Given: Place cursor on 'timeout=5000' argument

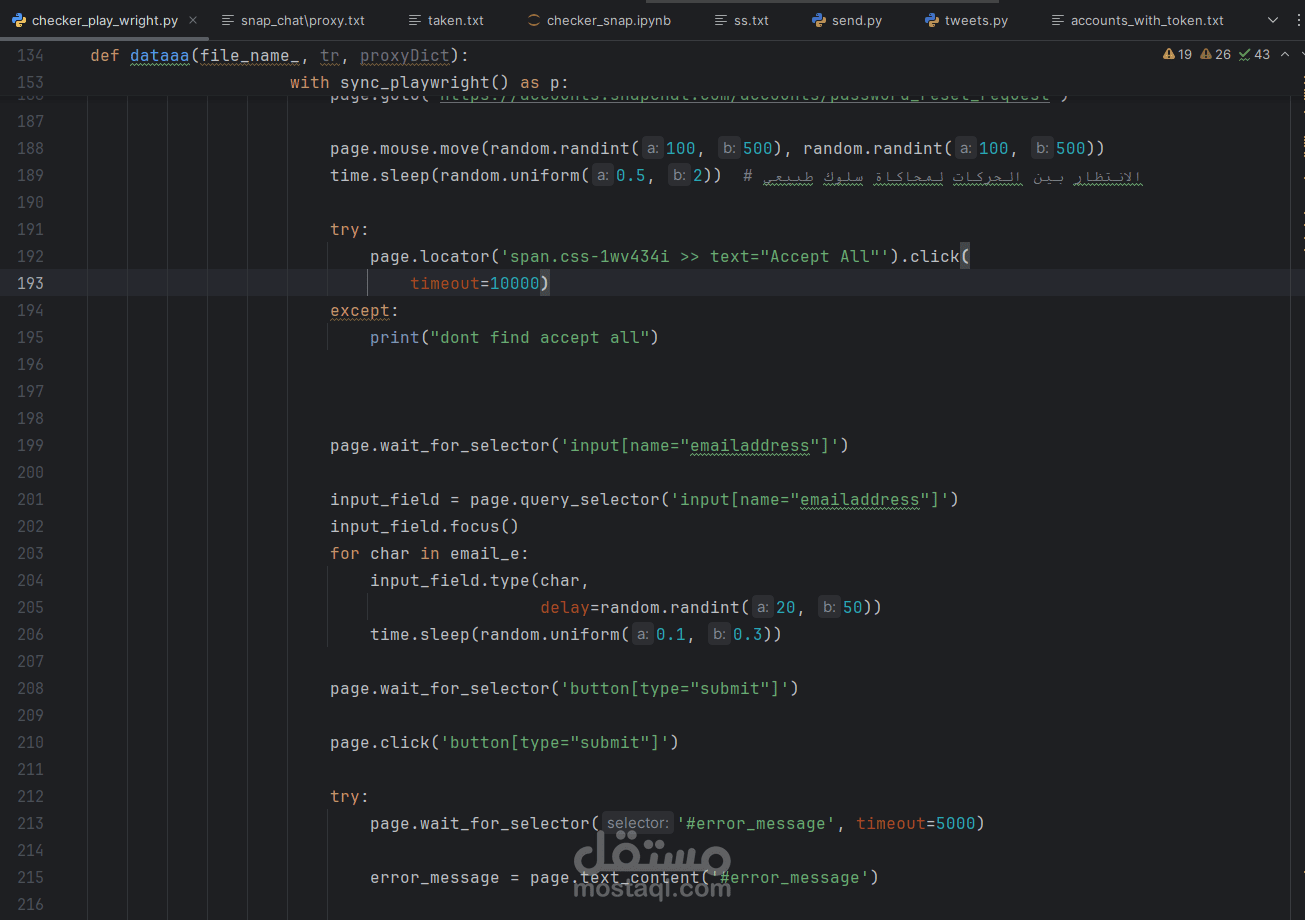Looking at the screenshot, I should click(x=915, y=823).
